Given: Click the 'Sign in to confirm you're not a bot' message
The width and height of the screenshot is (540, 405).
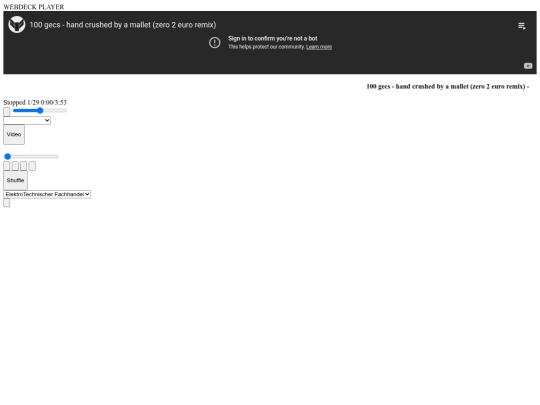Looking at the screenshot, I should pyautogui.click(x=272, y=39).
